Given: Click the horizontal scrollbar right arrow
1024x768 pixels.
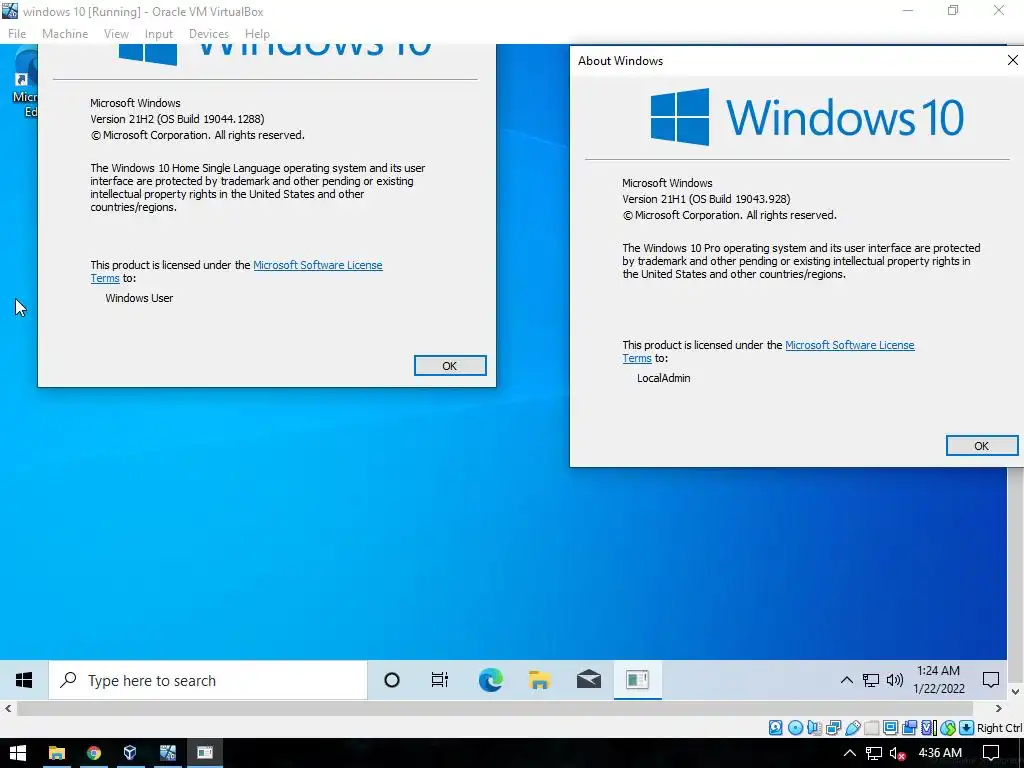Looking at the screenshot, I should click(x=999, y=708).
